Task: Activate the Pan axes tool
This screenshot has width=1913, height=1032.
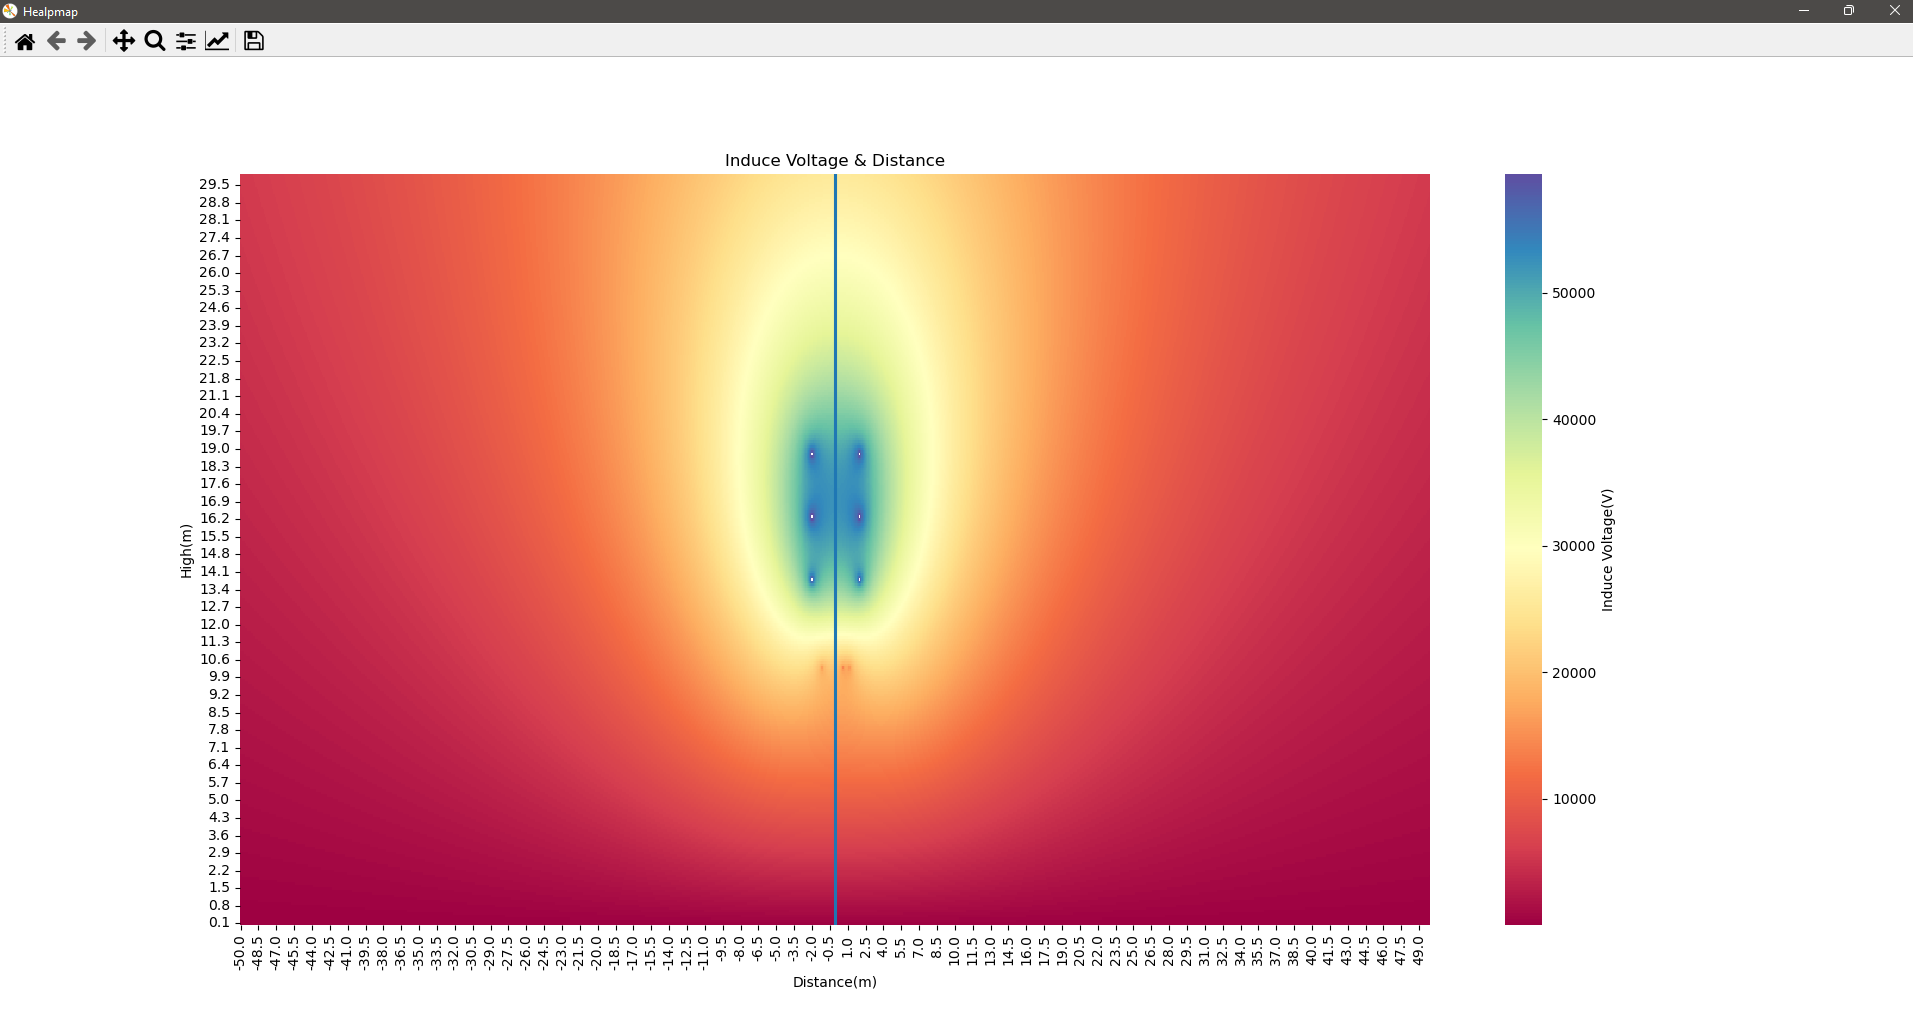Action: pyautogui.click(x=123, y=41)
